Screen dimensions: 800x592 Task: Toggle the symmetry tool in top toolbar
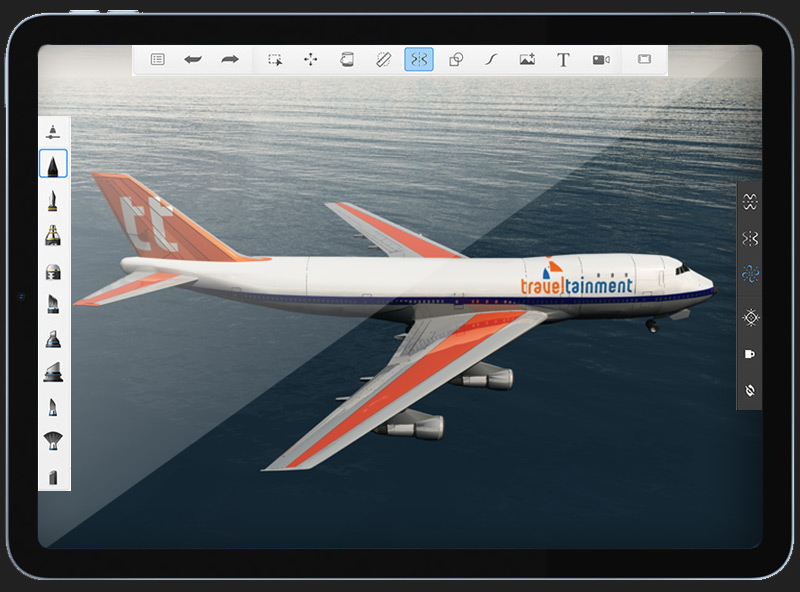(x=418, y=60)
